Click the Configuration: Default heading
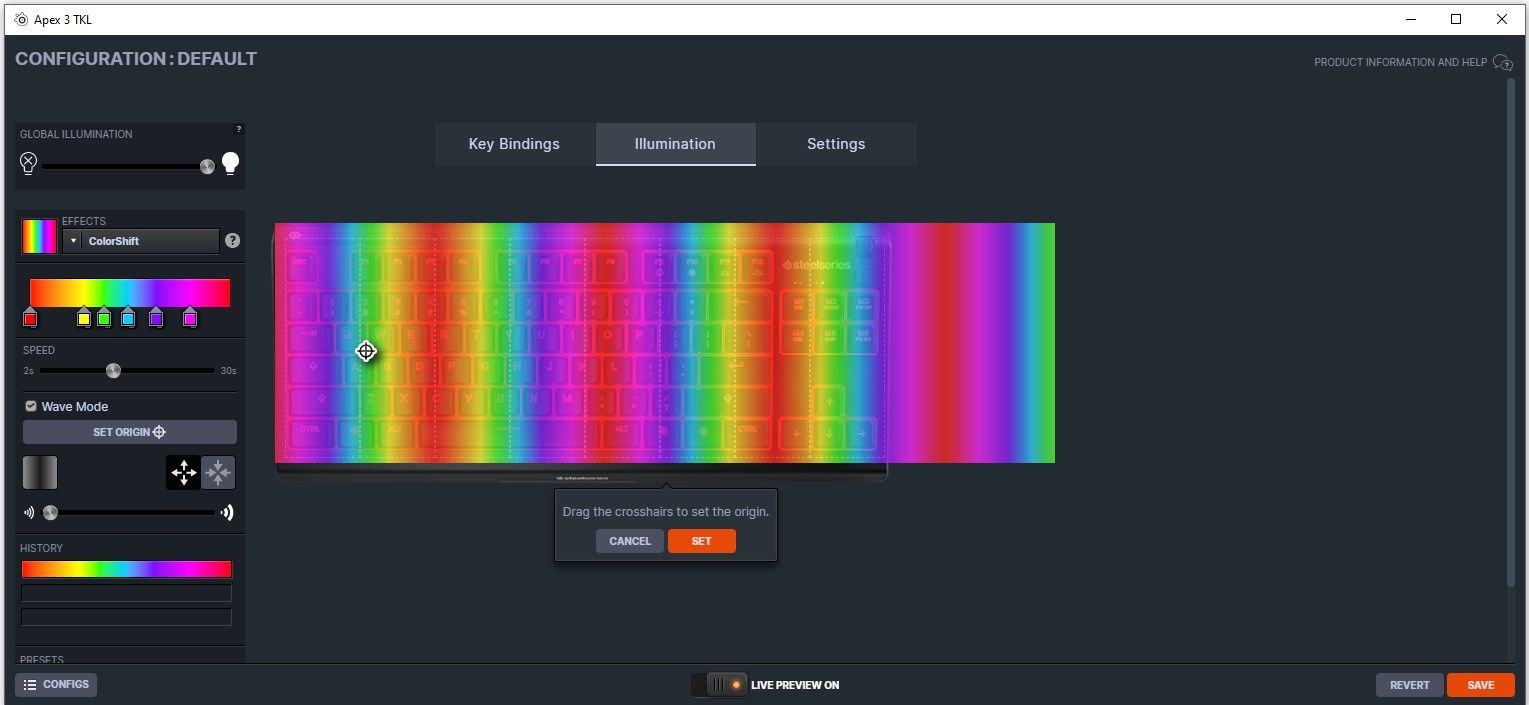 pos(136,59)
